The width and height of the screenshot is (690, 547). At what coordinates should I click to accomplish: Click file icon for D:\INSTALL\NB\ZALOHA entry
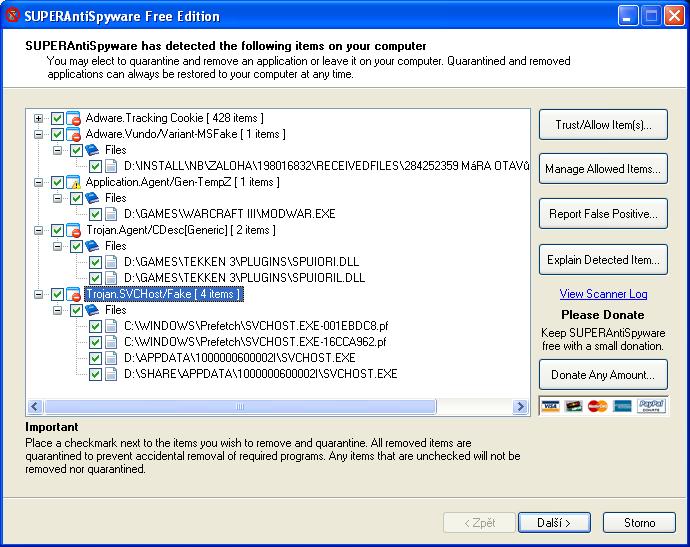point(111,166)
